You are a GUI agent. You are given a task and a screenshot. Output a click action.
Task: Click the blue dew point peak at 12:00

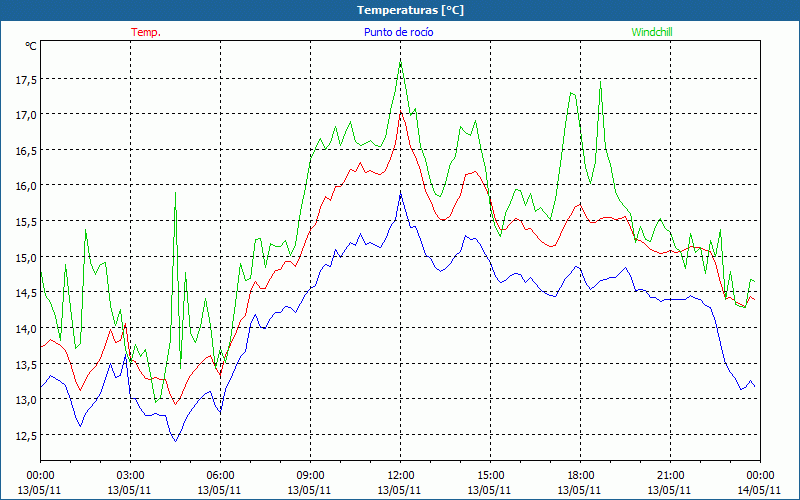click(x=401, y=194)
